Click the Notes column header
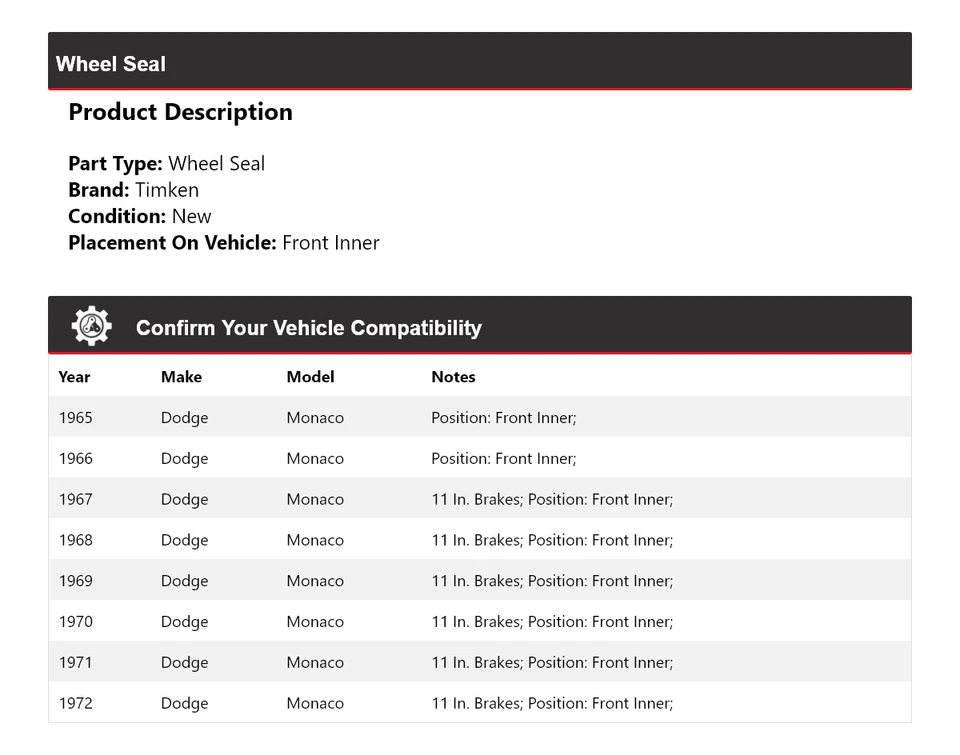The image size is (960, 755). click(x=453, y=377)
